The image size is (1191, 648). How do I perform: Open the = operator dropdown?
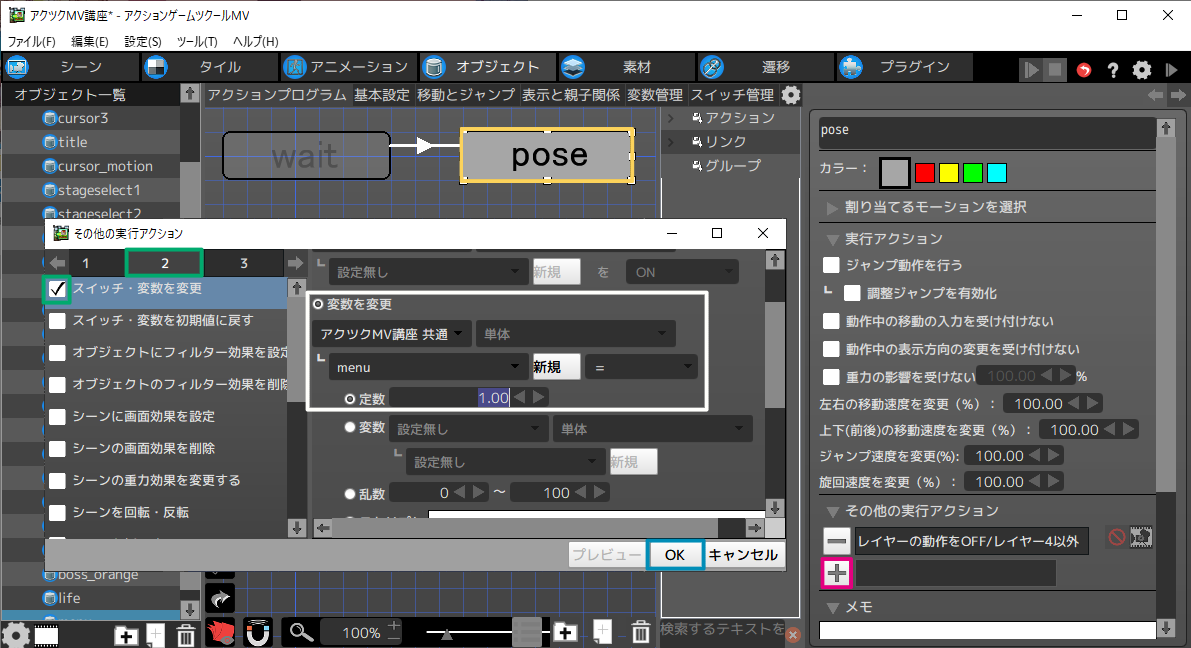(641, 367)
